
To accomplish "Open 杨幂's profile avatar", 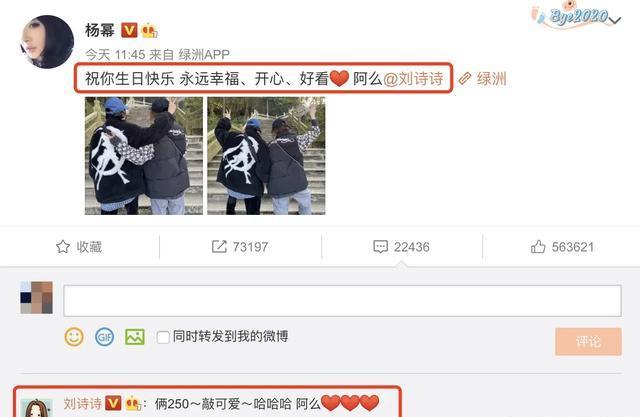I will coord(47,42).
